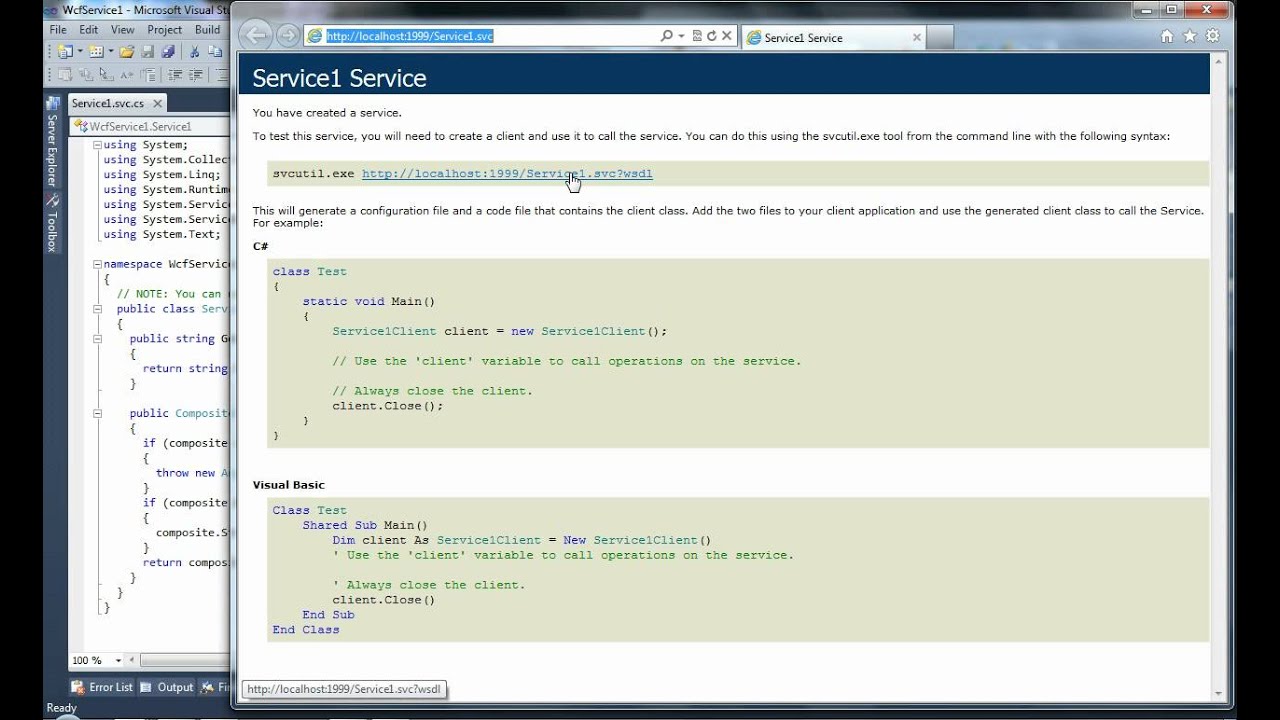This screenshot has width=1280, height=720.
Task: Collapse the public Composite method block
Action: [97, 413]
